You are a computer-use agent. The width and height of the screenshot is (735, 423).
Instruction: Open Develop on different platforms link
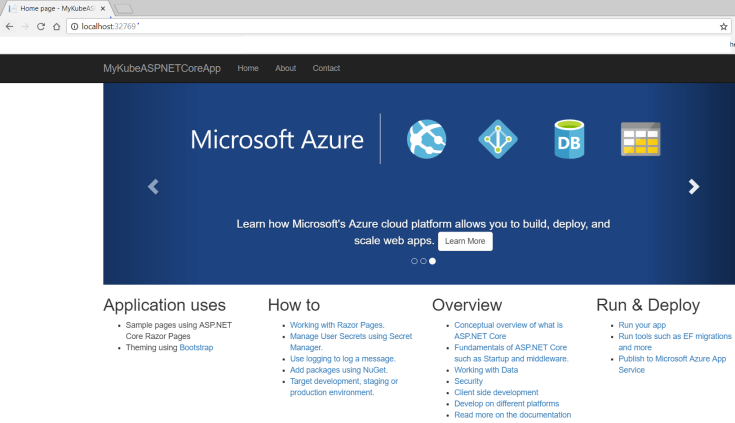507,404
